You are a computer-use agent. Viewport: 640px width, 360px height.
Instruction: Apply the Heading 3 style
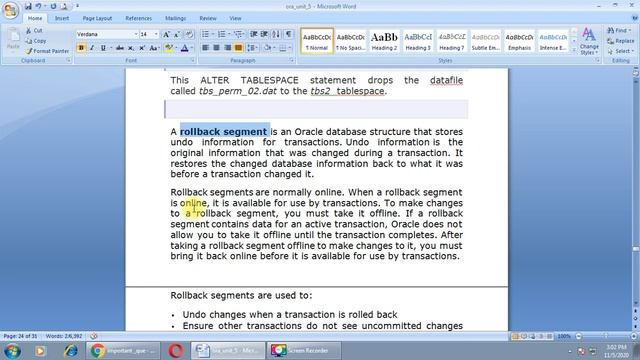[x=418, y=41]
